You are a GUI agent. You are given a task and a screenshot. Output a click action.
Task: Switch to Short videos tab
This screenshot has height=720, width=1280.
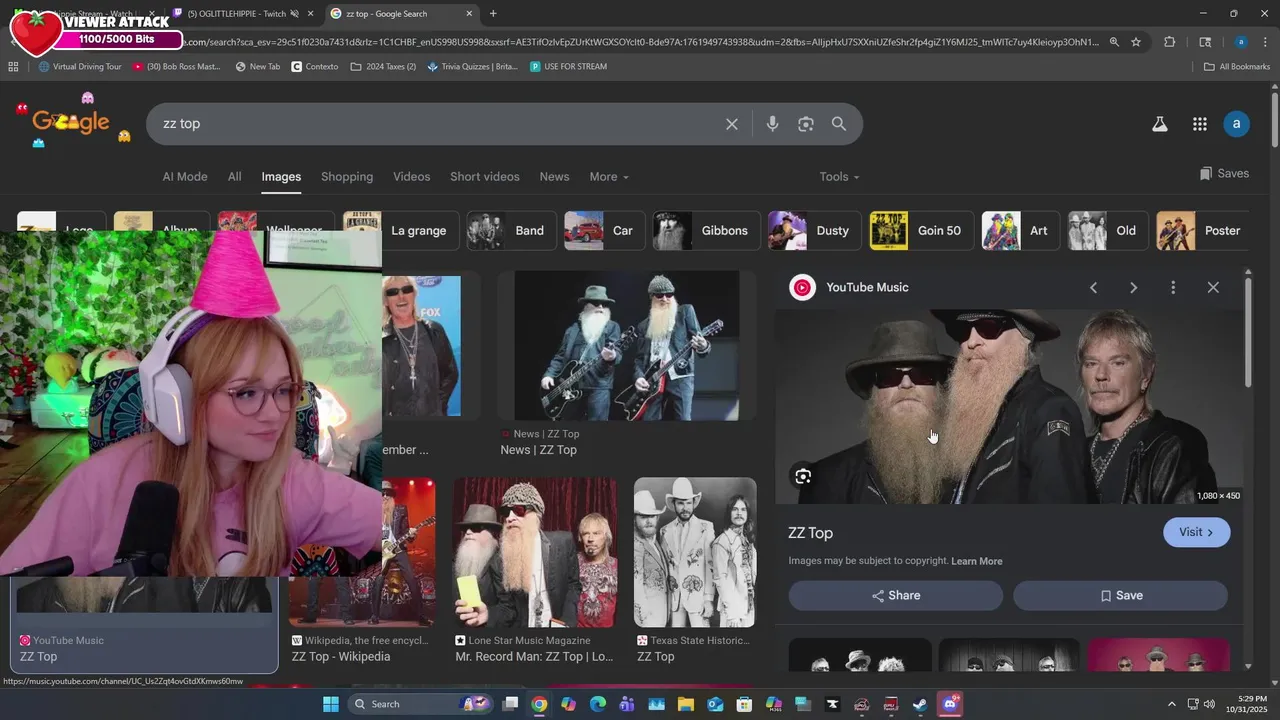pyautogui.click(x=485, y=177)
